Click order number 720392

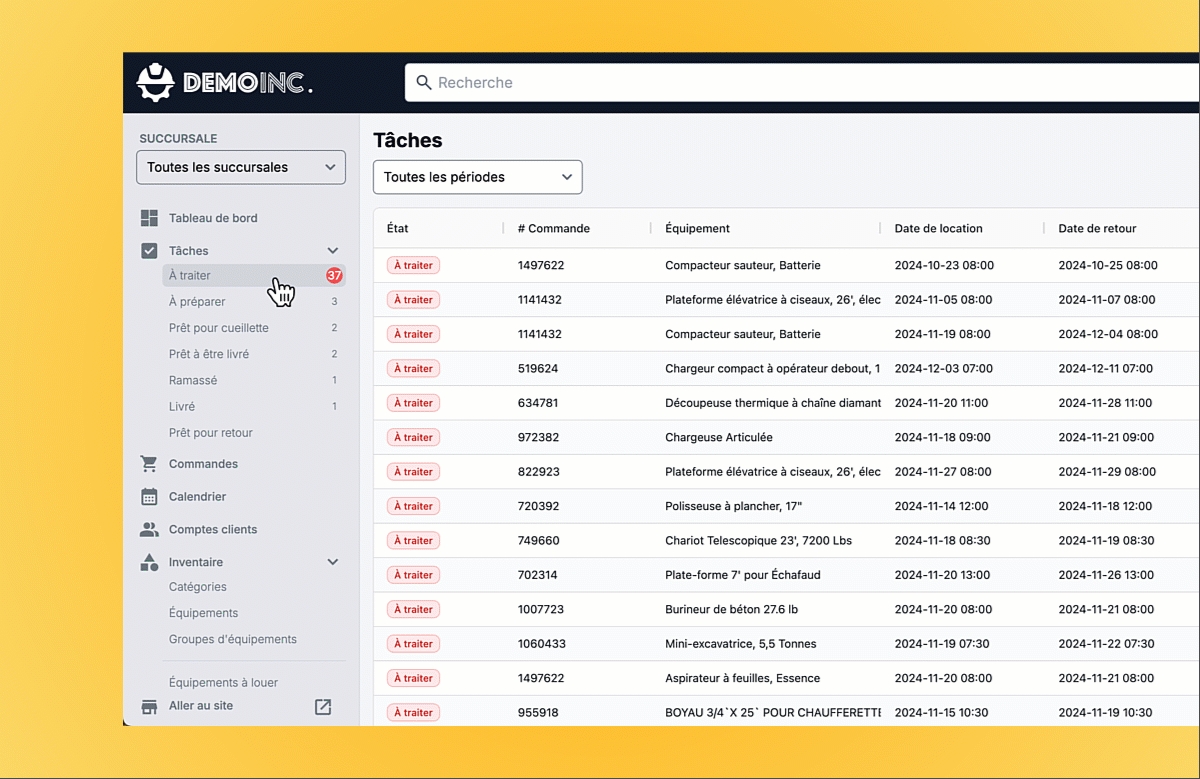point(539,506)
